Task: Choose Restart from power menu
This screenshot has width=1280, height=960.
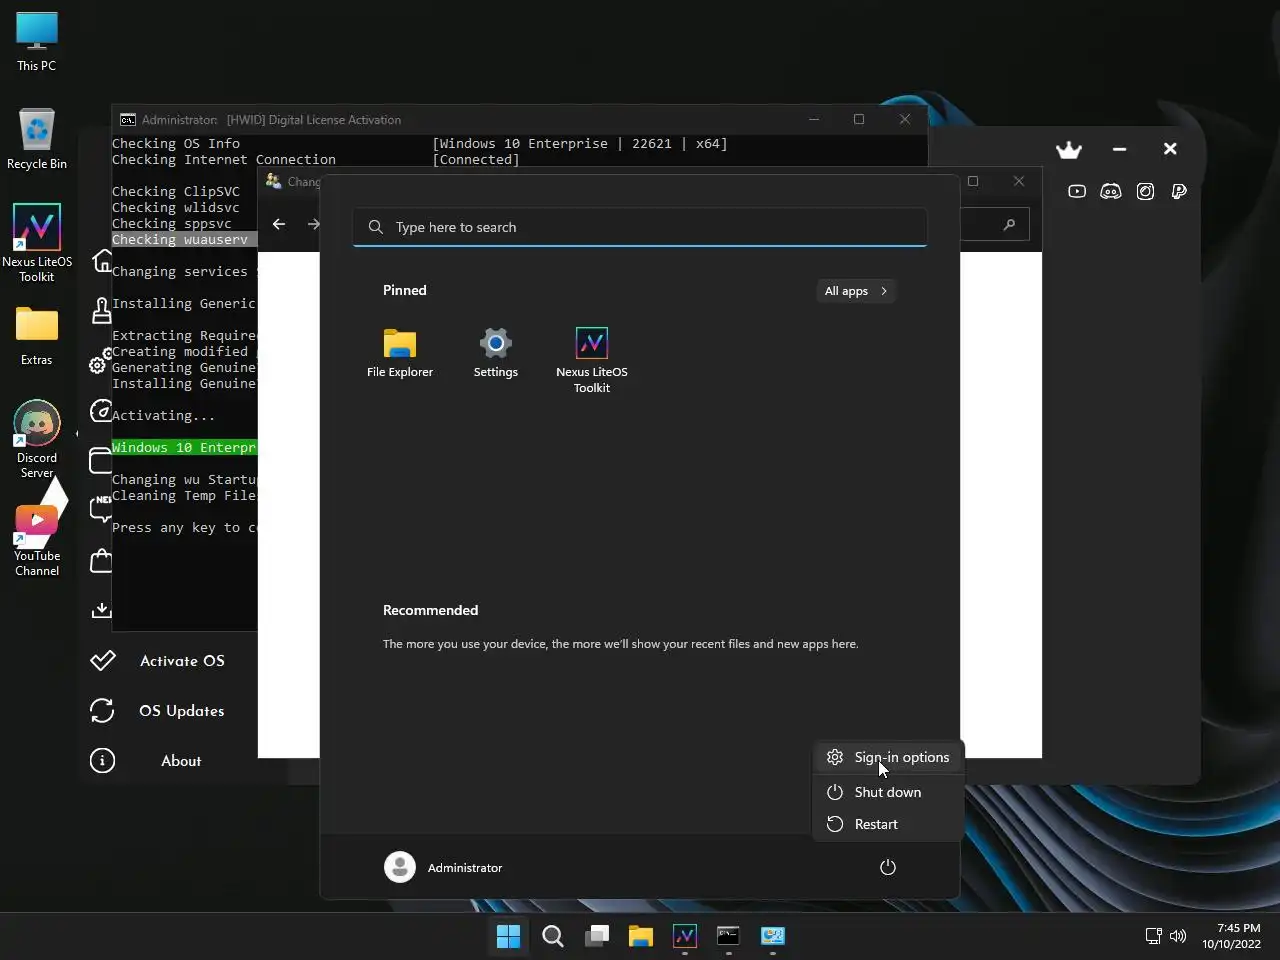Action: pos(888,824)
